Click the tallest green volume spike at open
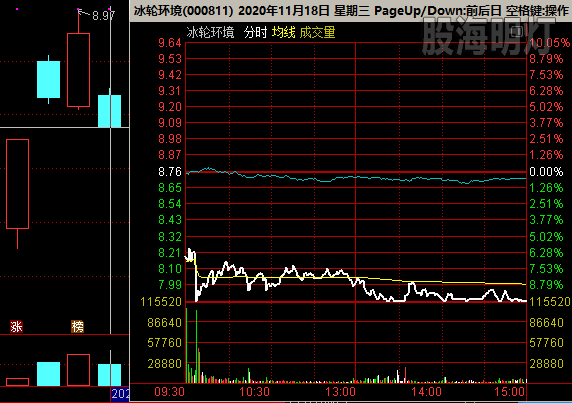The image size is (572, 403). (187, 345)
